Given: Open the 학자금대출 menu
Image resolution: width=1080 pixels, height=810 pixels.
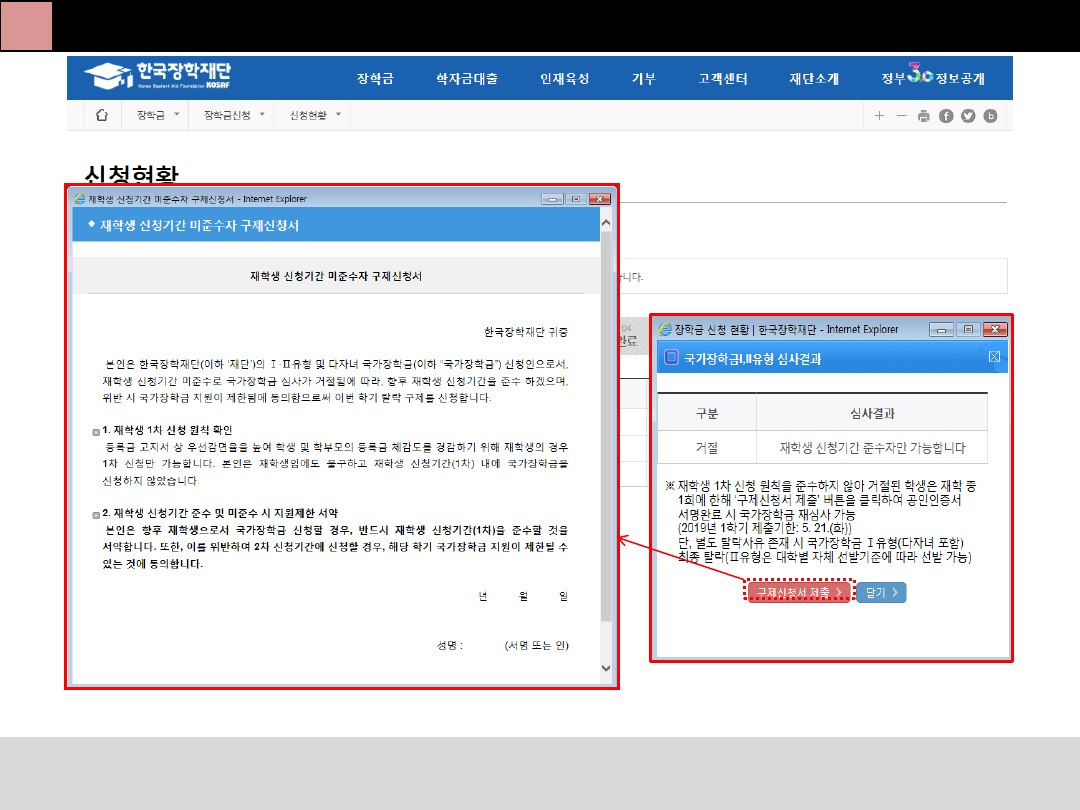Looking at the screenshot, I should [466, 79].
